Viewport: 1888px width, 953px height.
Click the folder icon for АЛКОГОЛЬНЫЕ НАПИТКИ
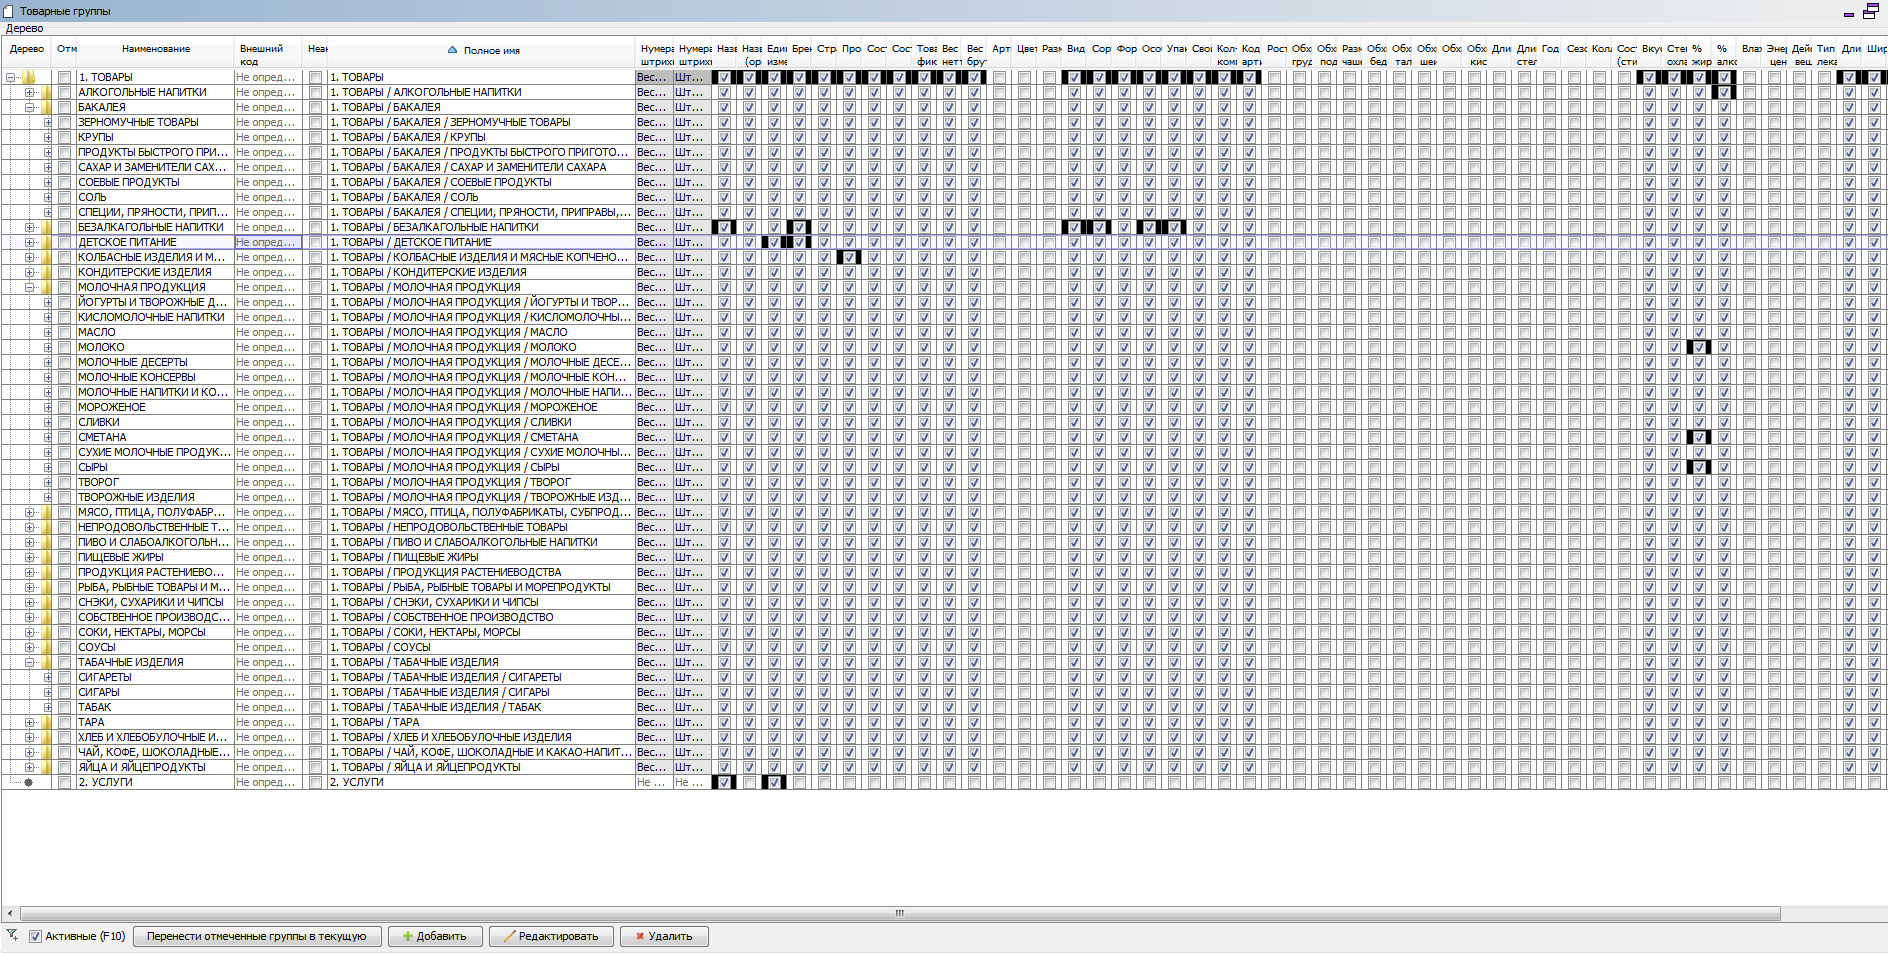(45, 92)
